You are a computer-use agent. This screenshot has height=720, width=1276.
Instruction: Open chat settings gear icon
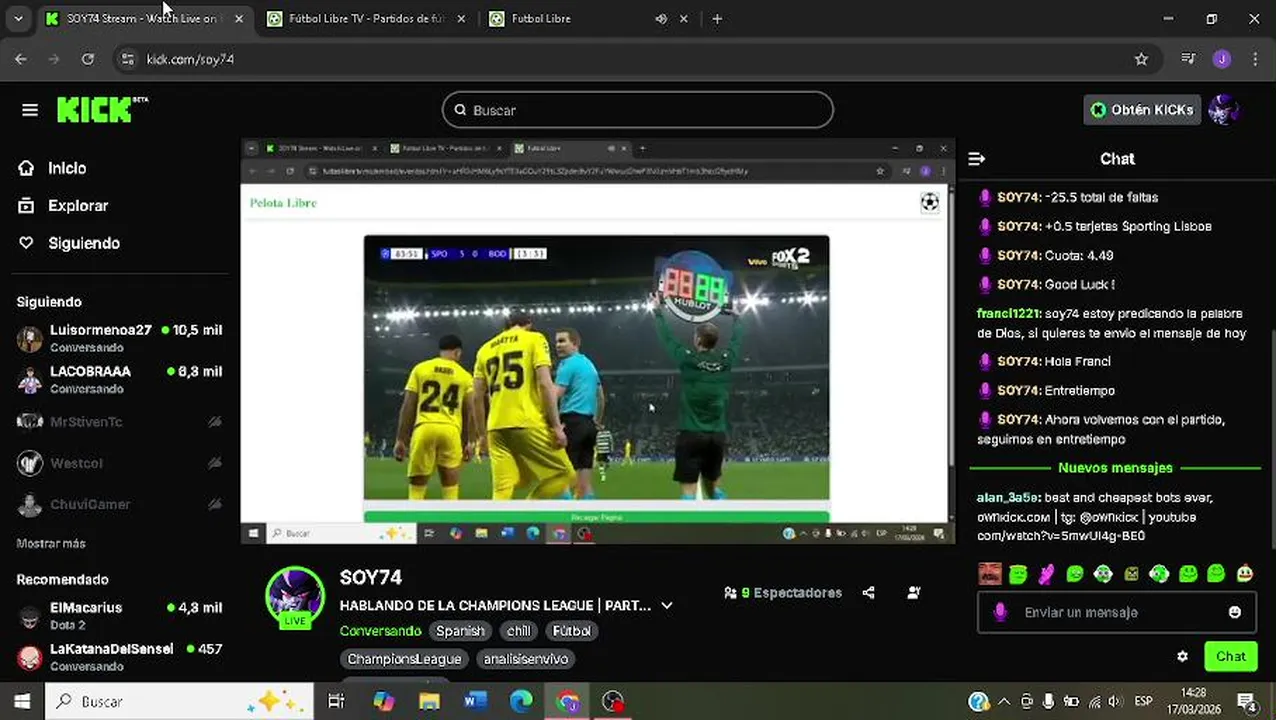point(1182,657)
